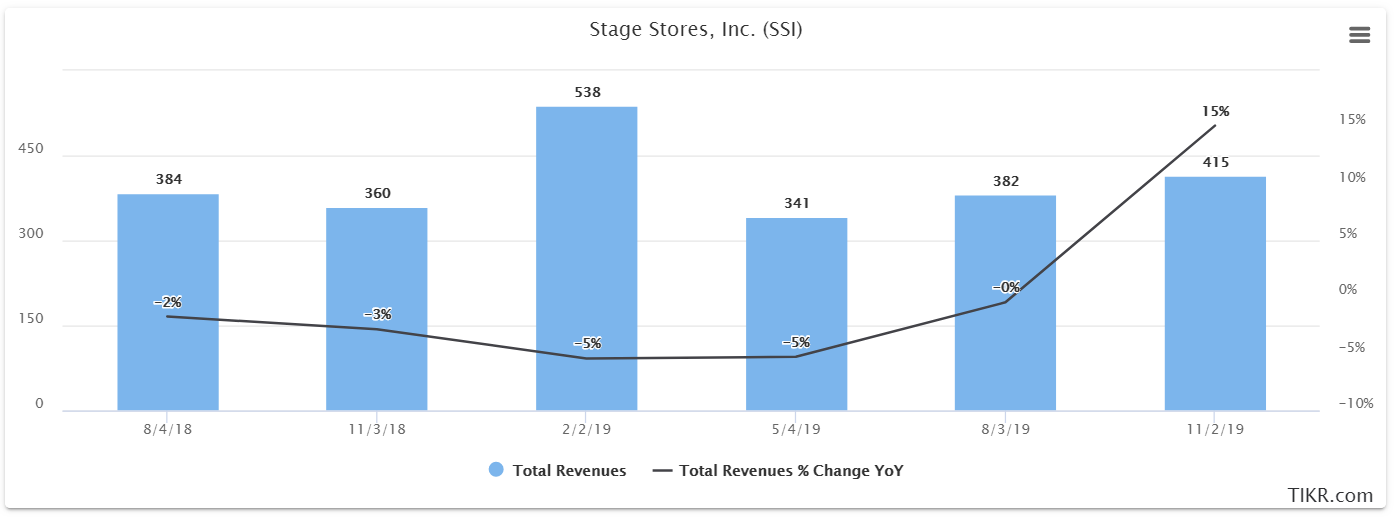Select the 11/2/19 revenue bar
This screenshot has height=517, width=1399.
1215,294
